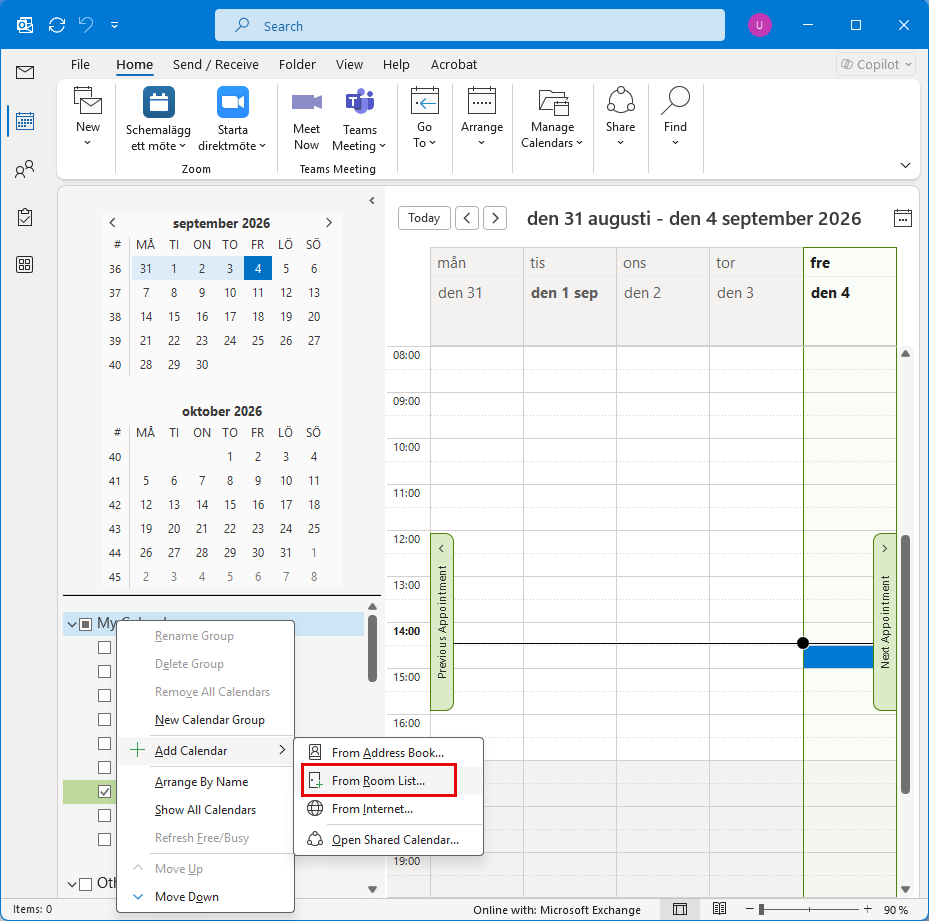Click the Today button
The image size is (929, 921).
pyautogui.click(x=424, y=218)
